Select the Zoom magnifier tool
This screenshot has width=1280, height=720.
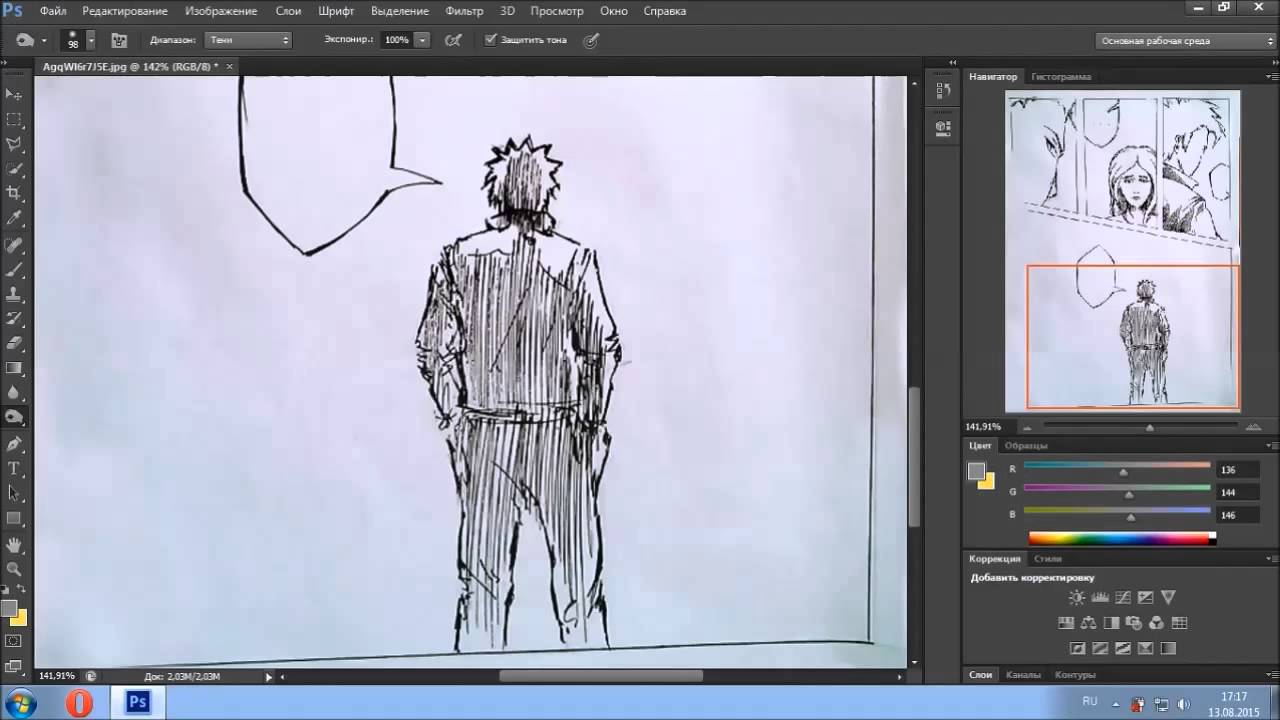coord(14,569)
